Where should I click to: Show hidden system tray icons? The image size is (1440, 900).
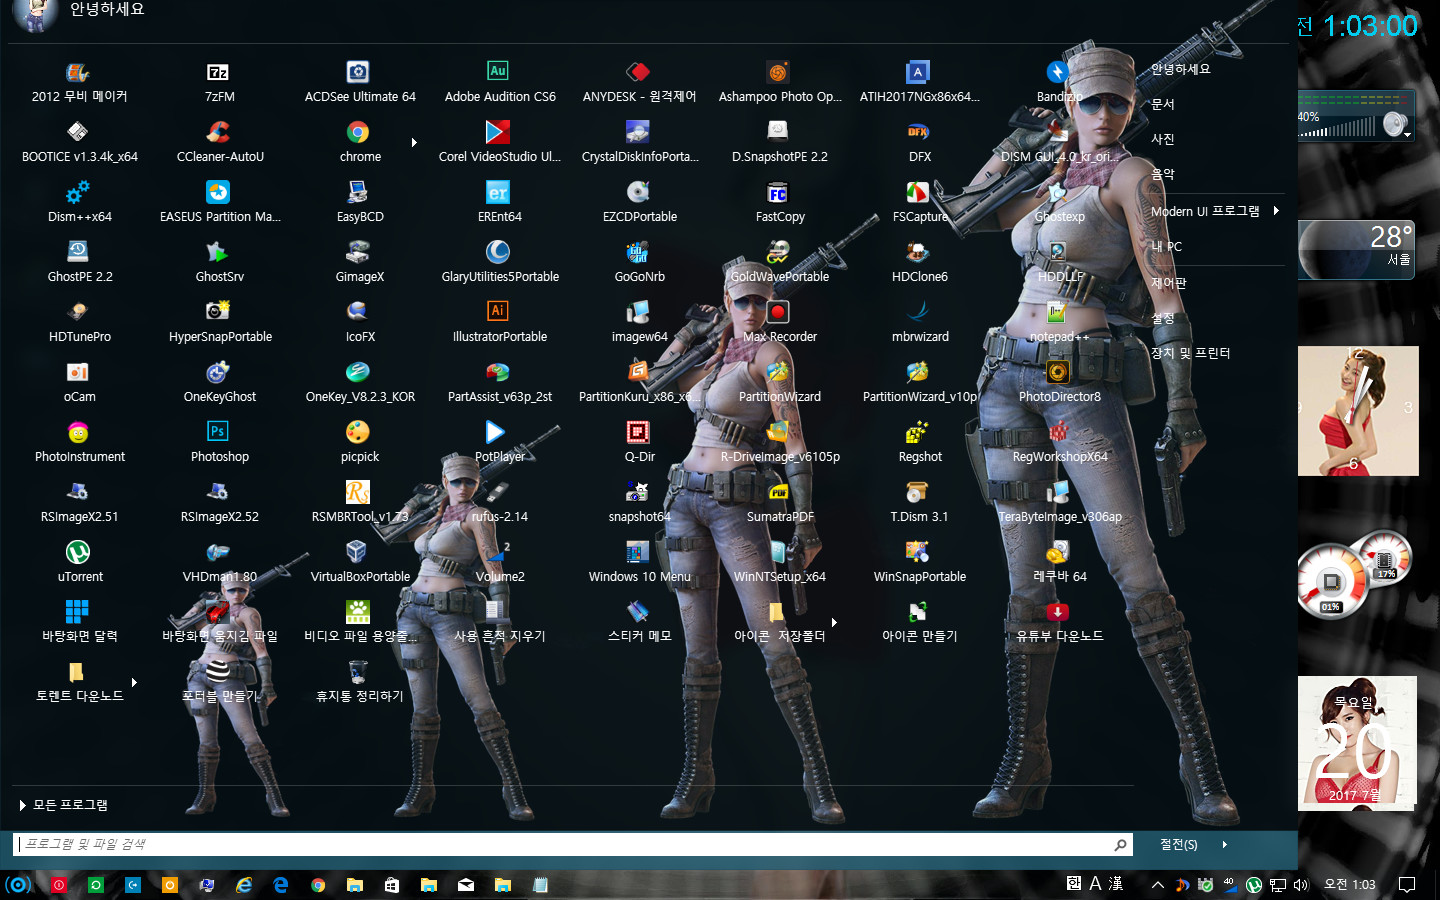[1157, 885]
